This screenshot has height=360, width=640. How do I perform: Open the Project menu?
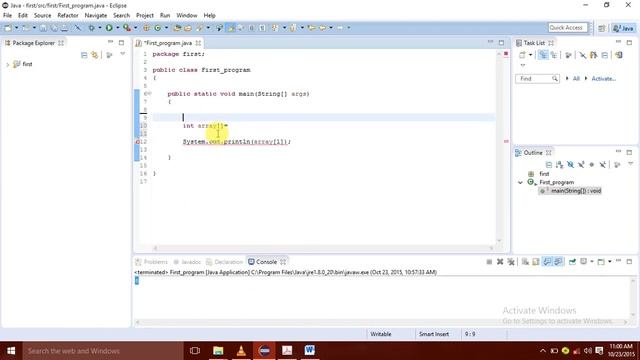145,16
